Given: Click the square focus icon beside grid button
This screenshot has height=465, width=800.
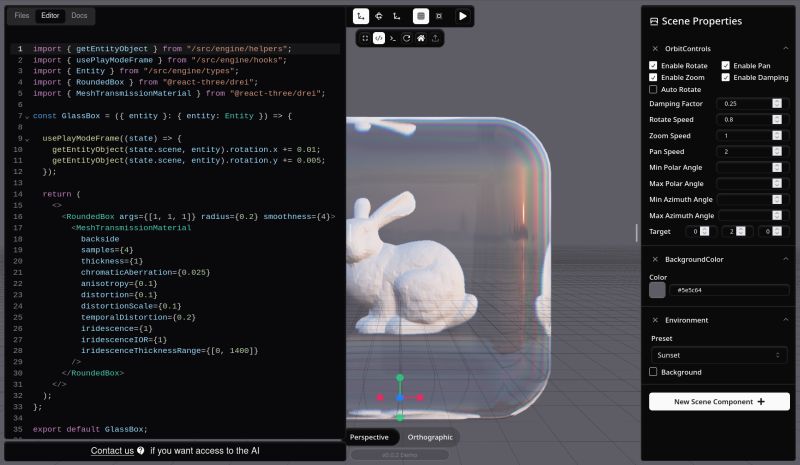Looking at the screenshot, I should (439, 16).
